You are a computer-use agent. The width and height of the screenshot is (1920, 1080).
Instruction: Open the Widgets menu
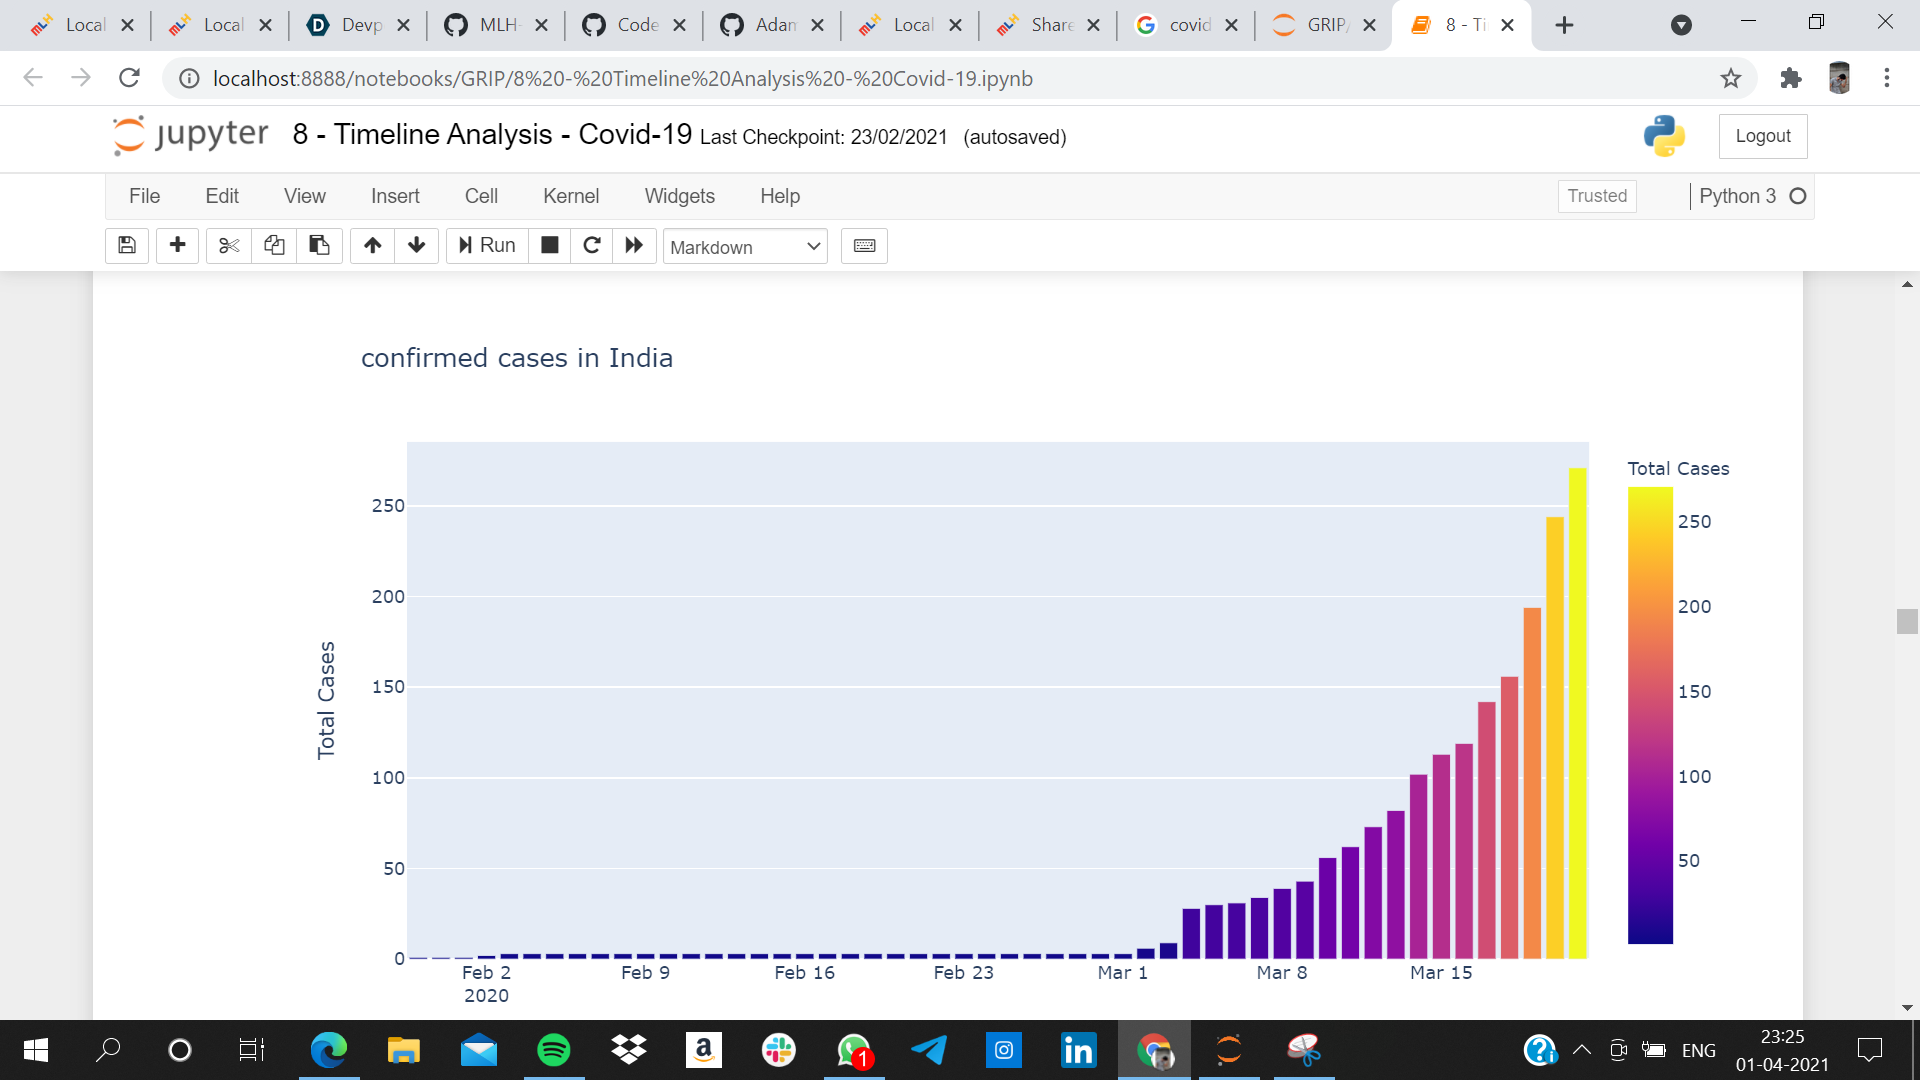coord(679,196)
